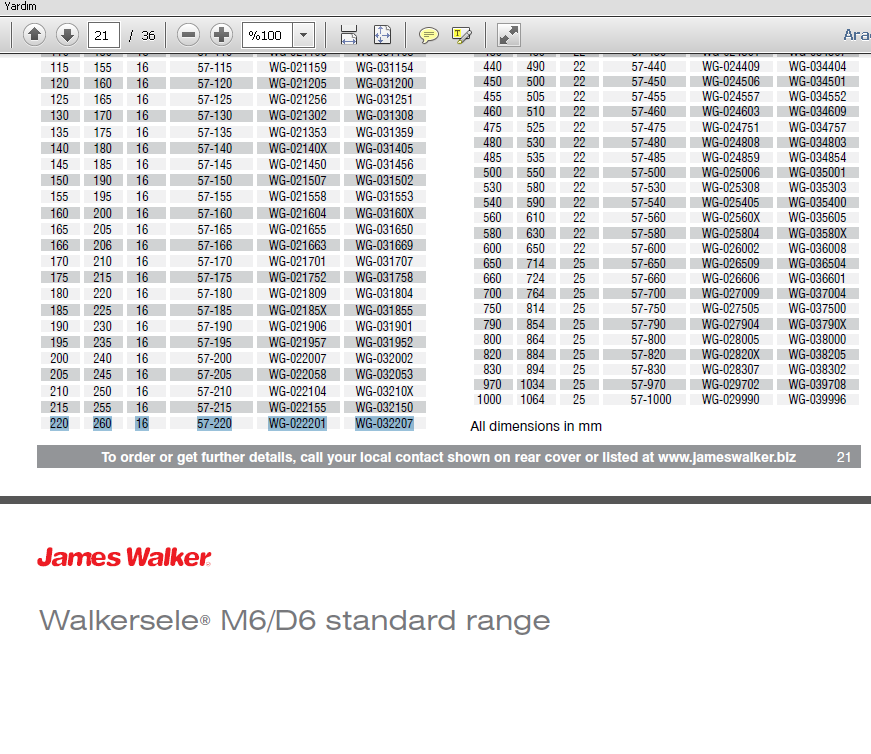Click part number WG-024409
The height and width of the screenshot is (754, 871).
pyautogui.click(x=730, y=66)
